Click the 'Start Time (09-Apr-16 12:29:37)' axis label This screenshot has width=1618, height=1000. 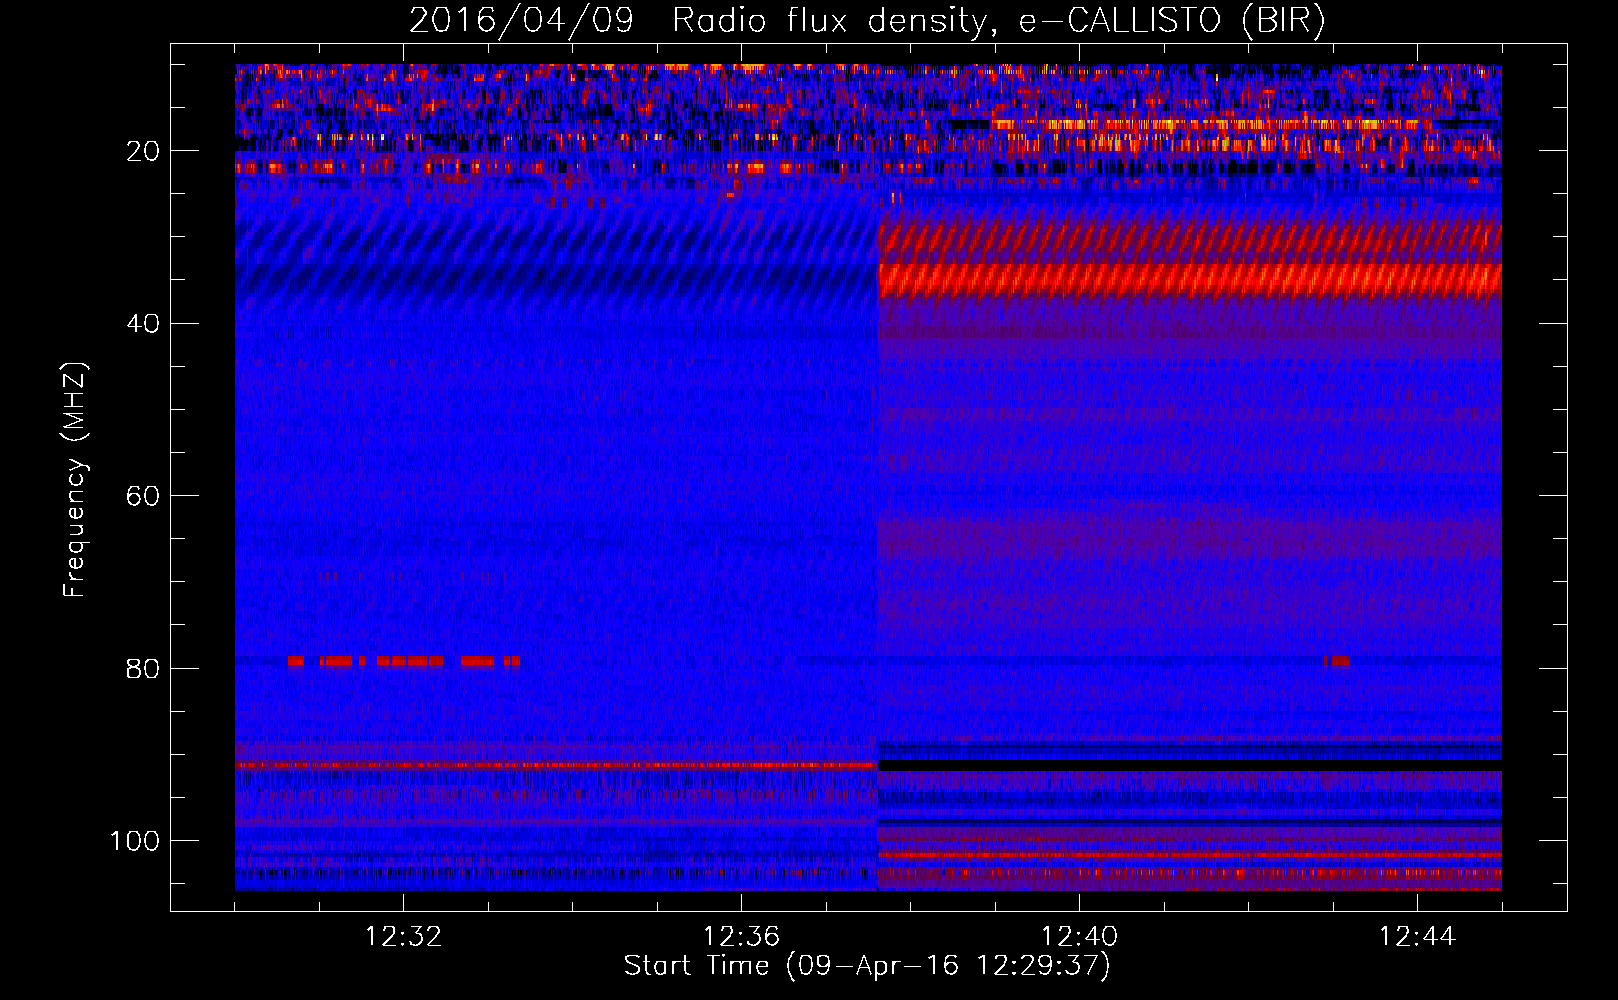(x=867, y=966)
